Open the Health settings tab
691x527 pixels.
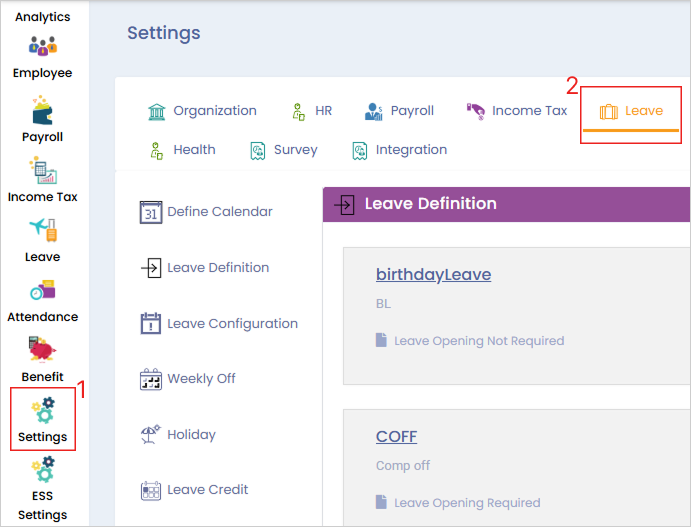point(182,150)
